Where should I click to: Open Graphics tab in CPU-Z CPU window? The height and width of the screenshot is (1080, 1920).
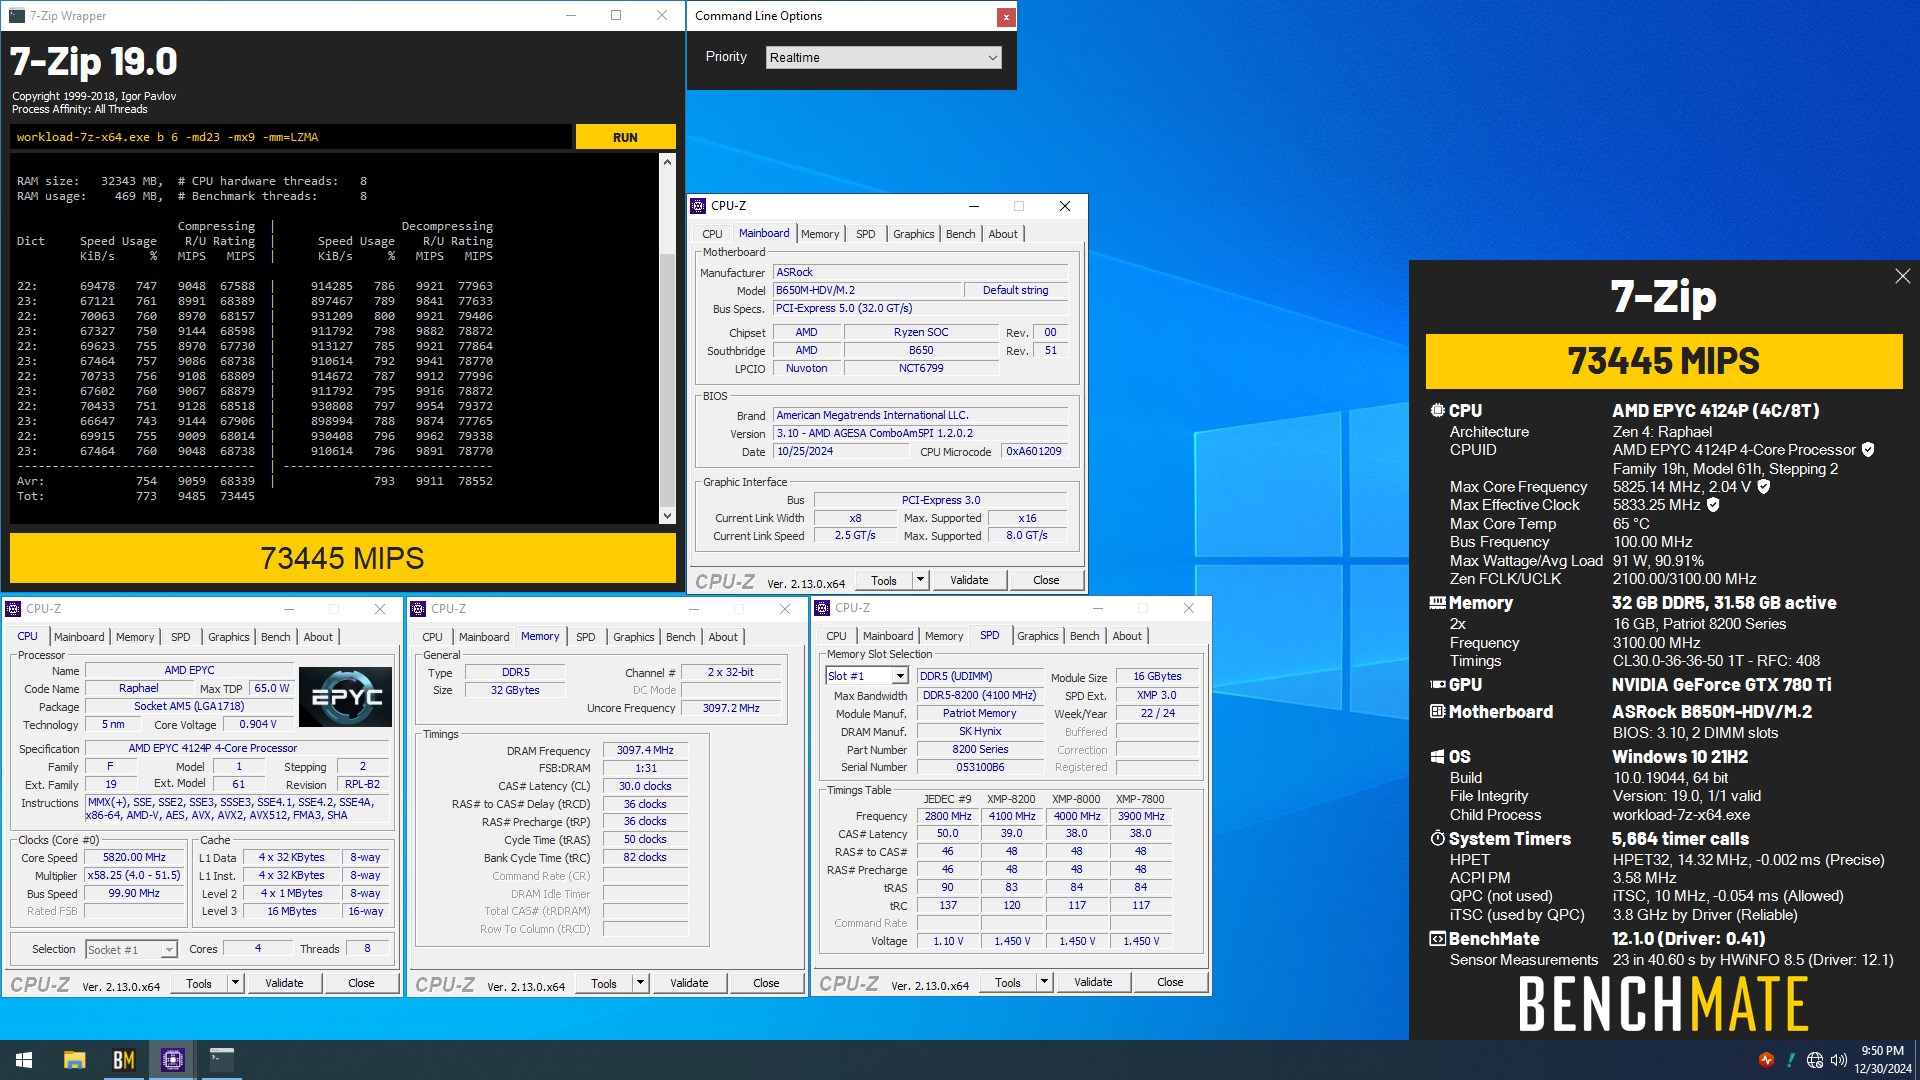[229, 637]
